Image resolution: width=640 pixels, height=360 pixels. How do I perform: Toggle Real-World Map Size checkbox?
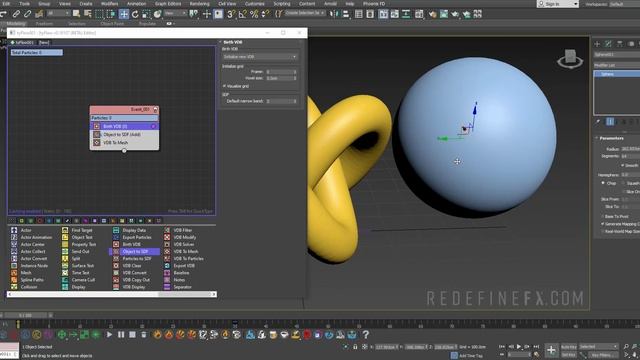[x=603, y=231]
